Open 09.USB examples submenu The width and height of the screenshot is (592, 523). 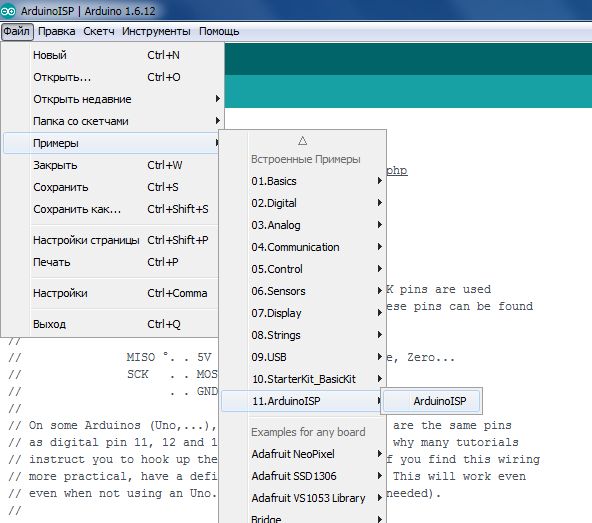coord(303,357)
